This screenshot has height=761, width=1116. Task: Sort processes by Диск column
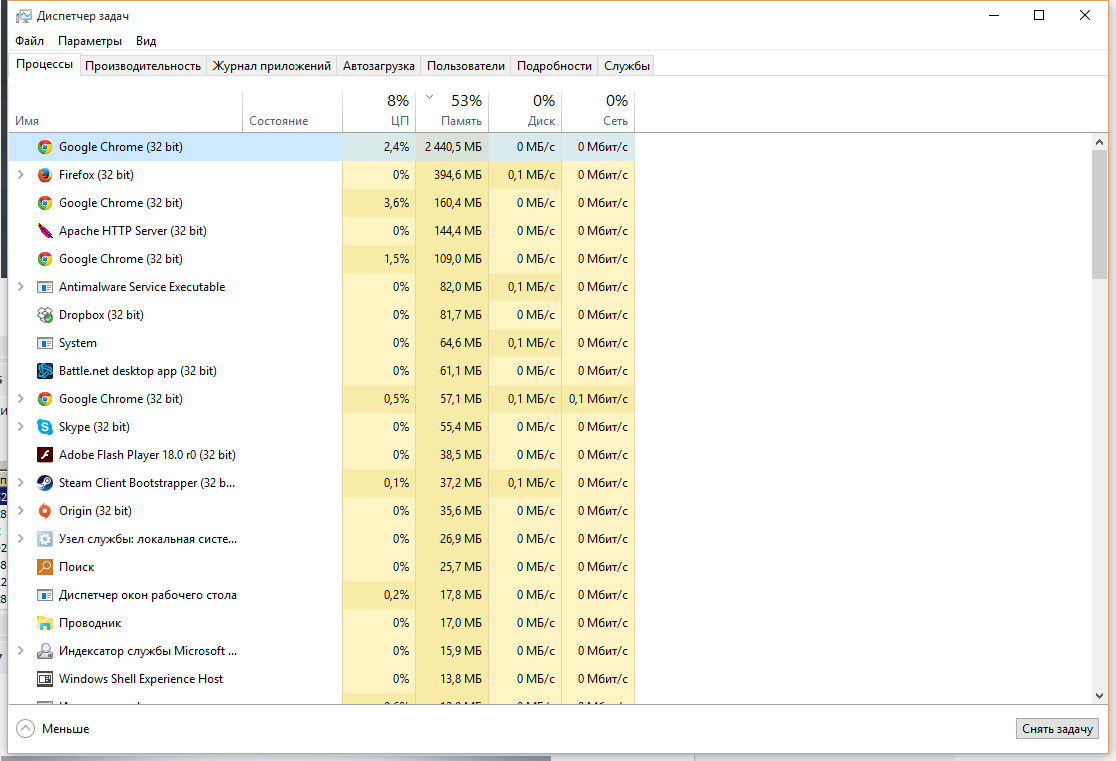tap(525, 112)
